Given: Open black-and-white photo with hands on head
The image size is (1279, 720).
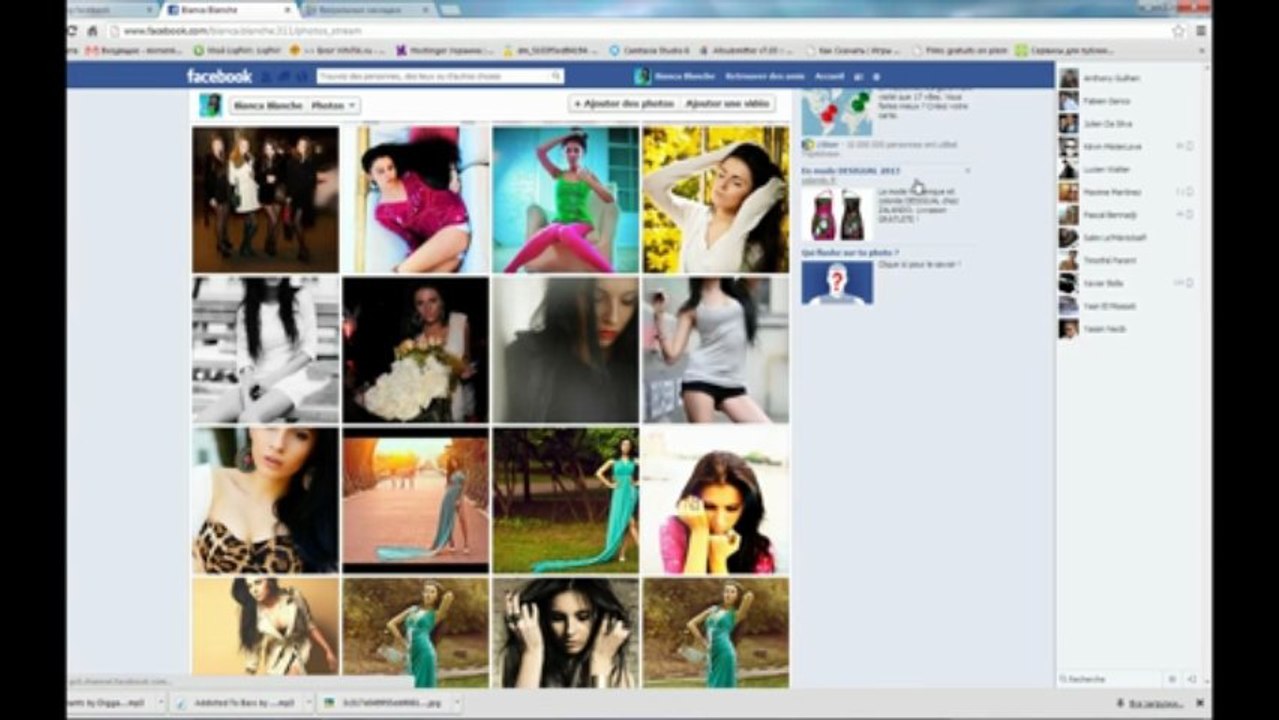Looking at the screenshot, I should (x=565, y=632).
